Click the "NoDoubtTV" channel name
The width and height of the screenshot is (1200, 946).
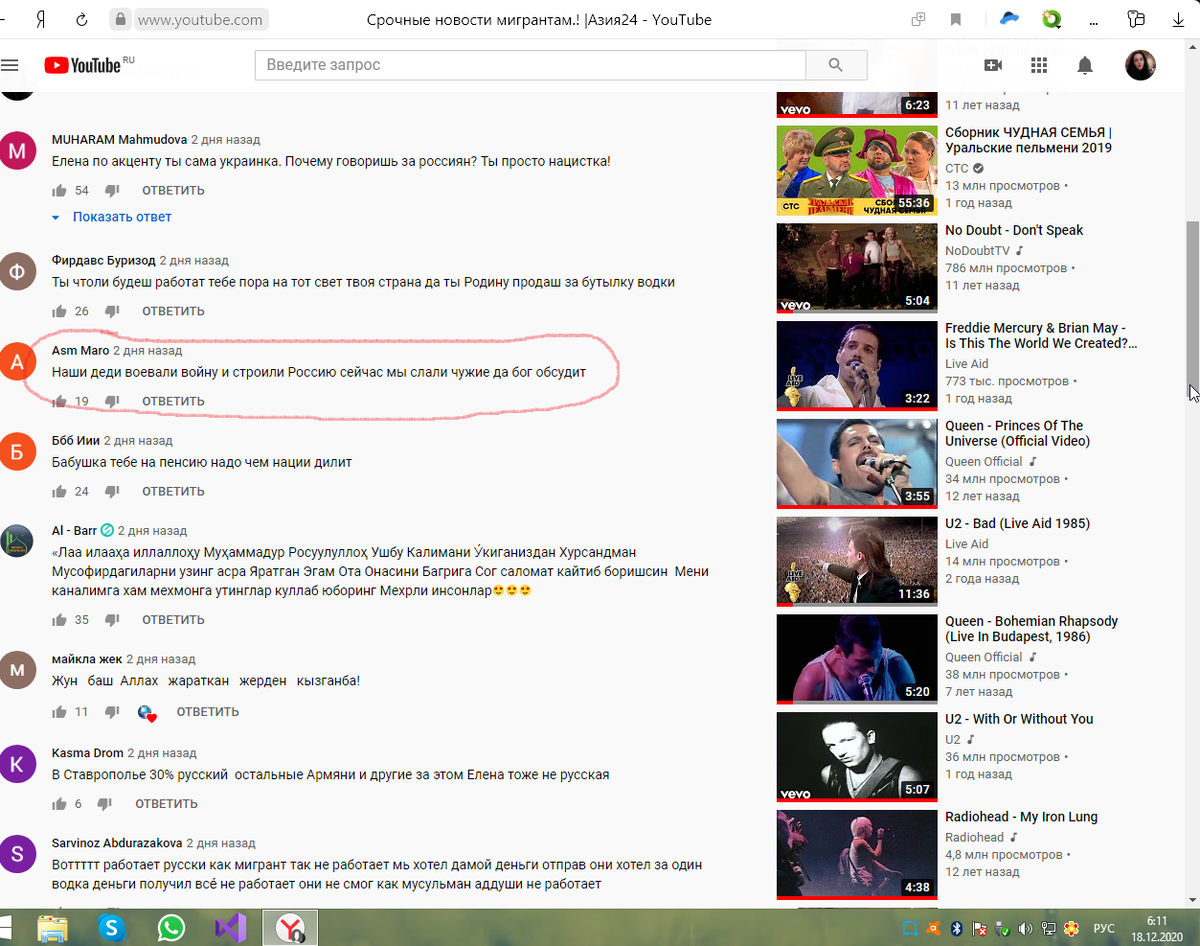coord(978,251)
